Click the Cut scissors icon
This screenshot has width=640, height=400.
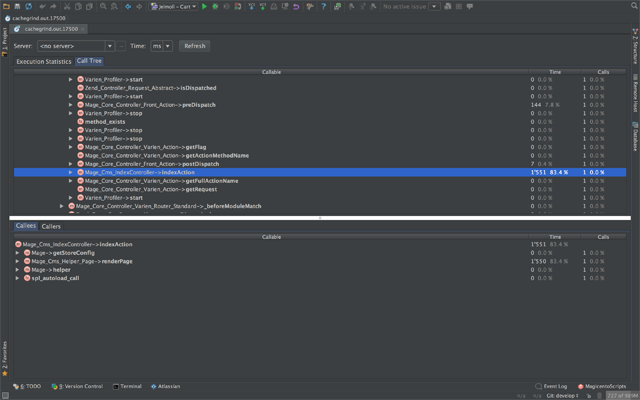click(x=67, y=6)
